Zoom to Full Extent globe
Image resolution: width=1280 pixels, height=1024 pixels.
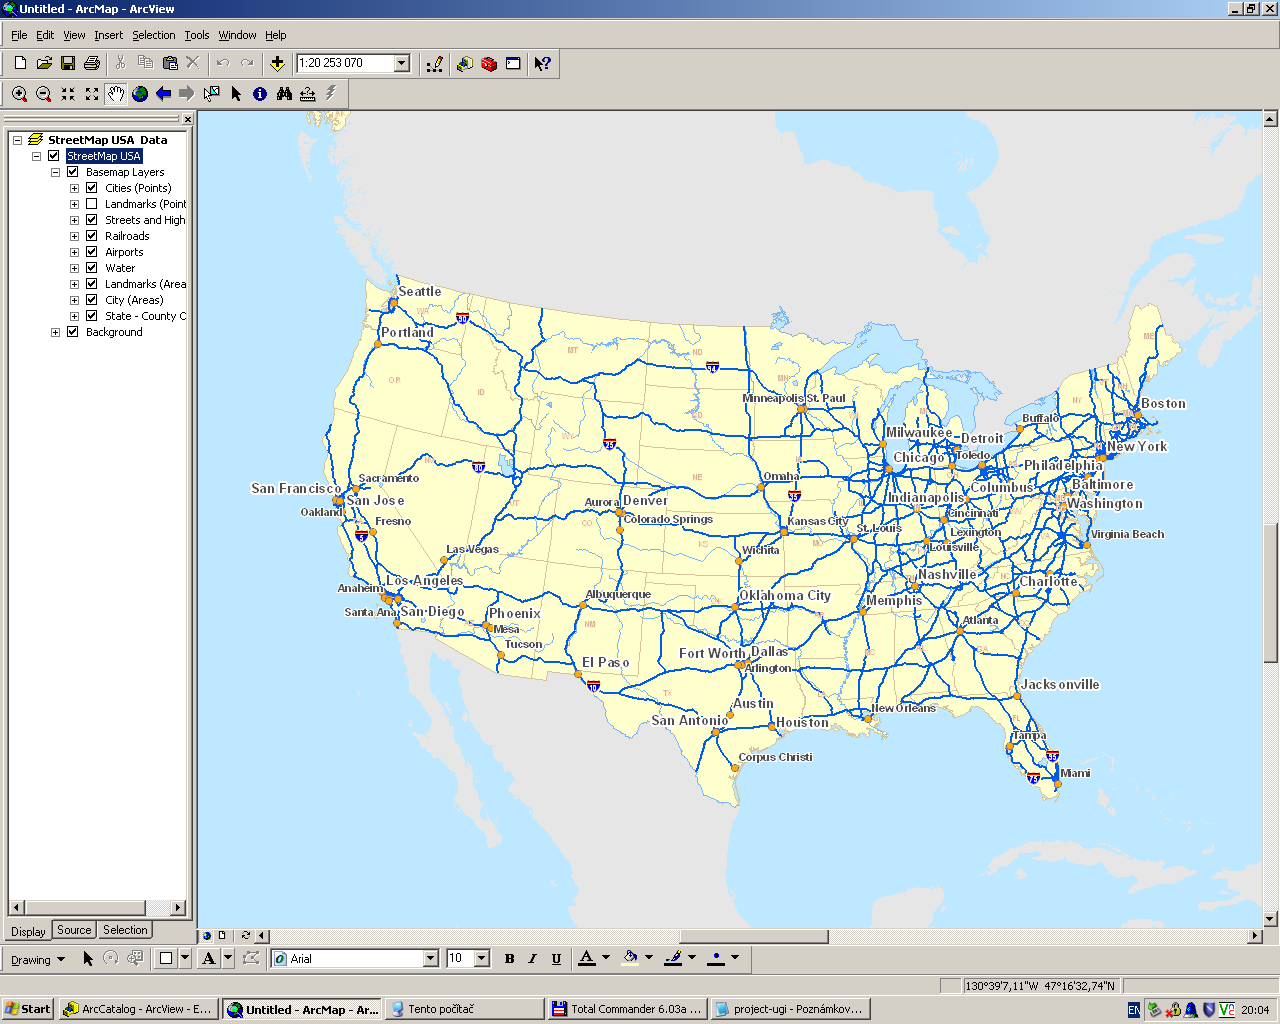point(140,93)
